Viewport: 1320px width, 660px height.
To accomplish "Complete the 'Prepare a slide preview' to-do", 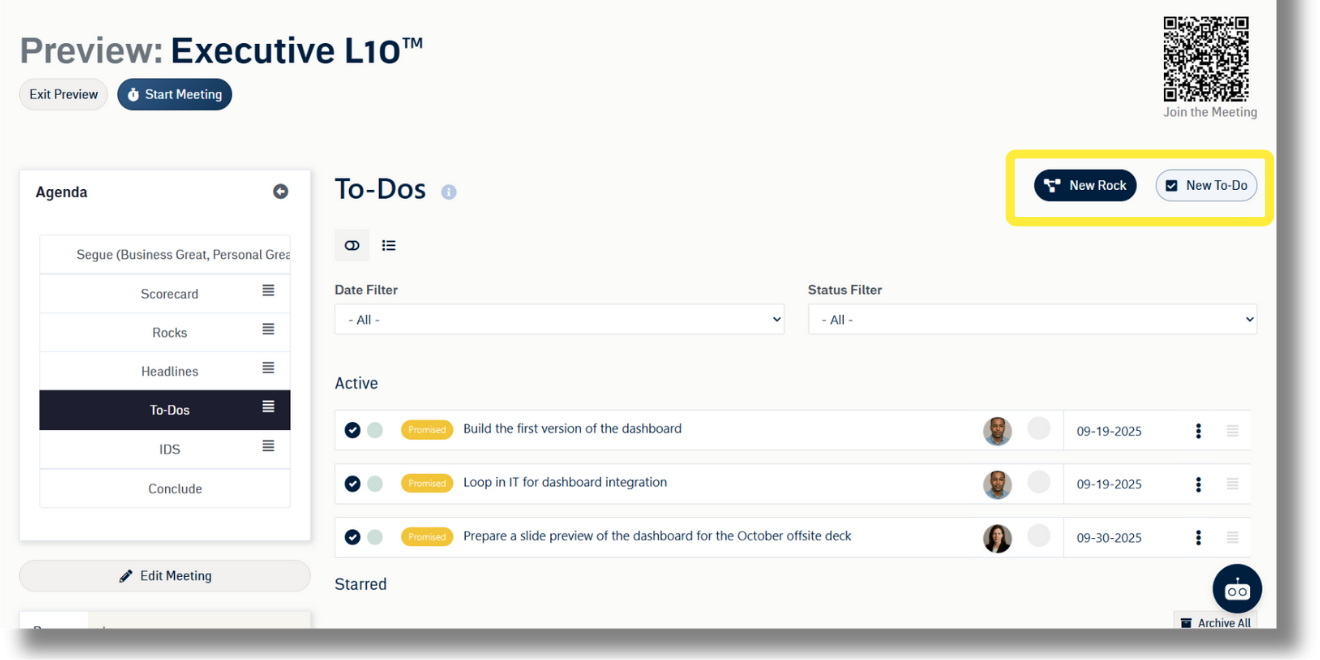I will coord(352,537).
